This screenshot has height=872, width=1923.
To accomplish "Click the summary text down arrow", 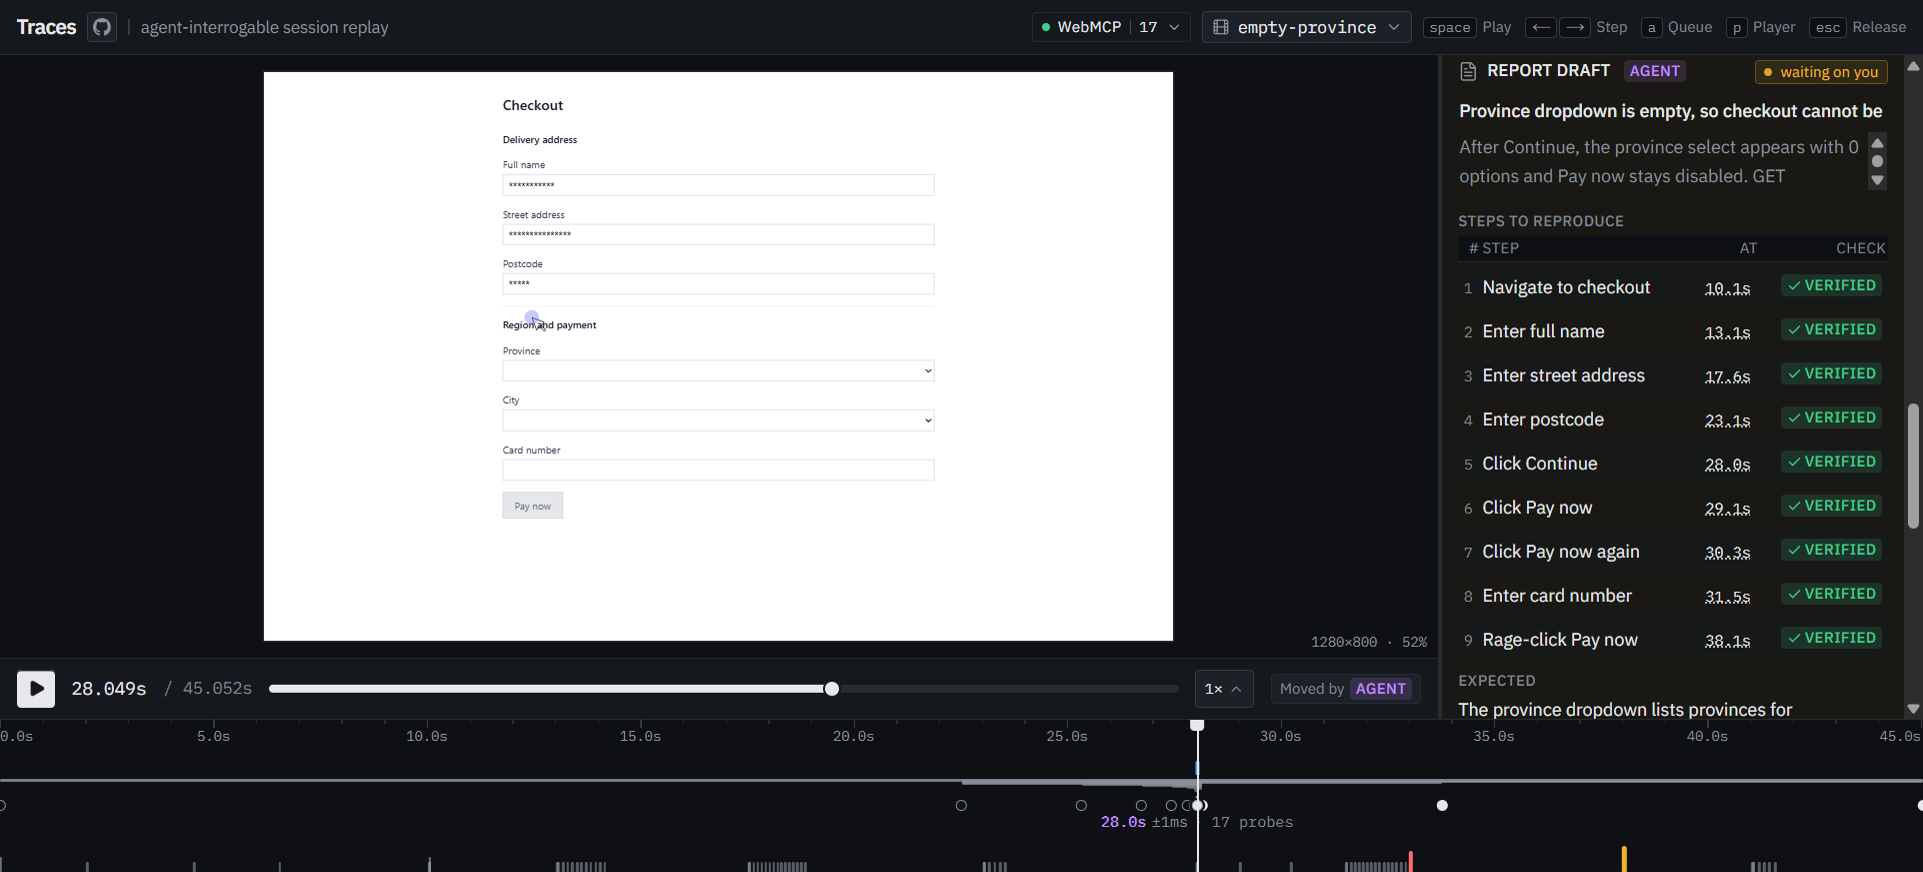I will (x=1877, y=180).
